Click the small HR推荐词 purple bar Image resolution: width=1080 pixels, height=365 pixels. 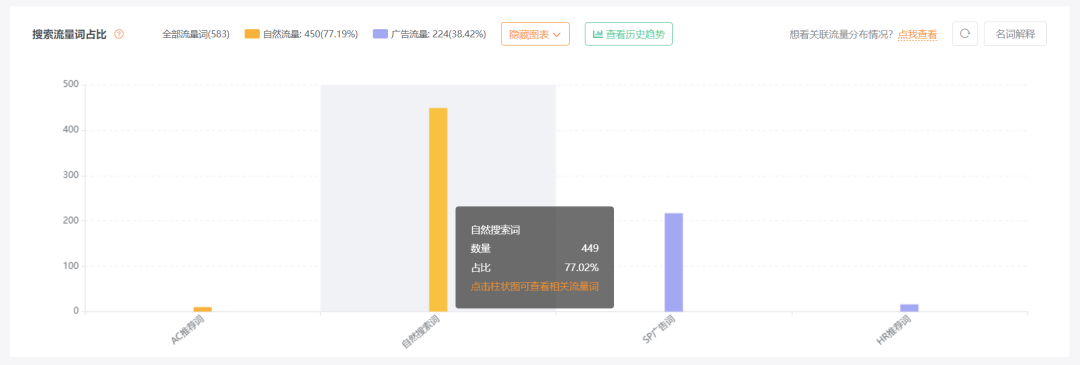tap(909, 308)
